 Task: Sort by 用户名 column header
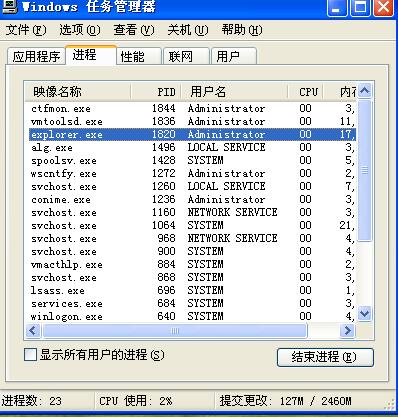(x=234, y=91)
